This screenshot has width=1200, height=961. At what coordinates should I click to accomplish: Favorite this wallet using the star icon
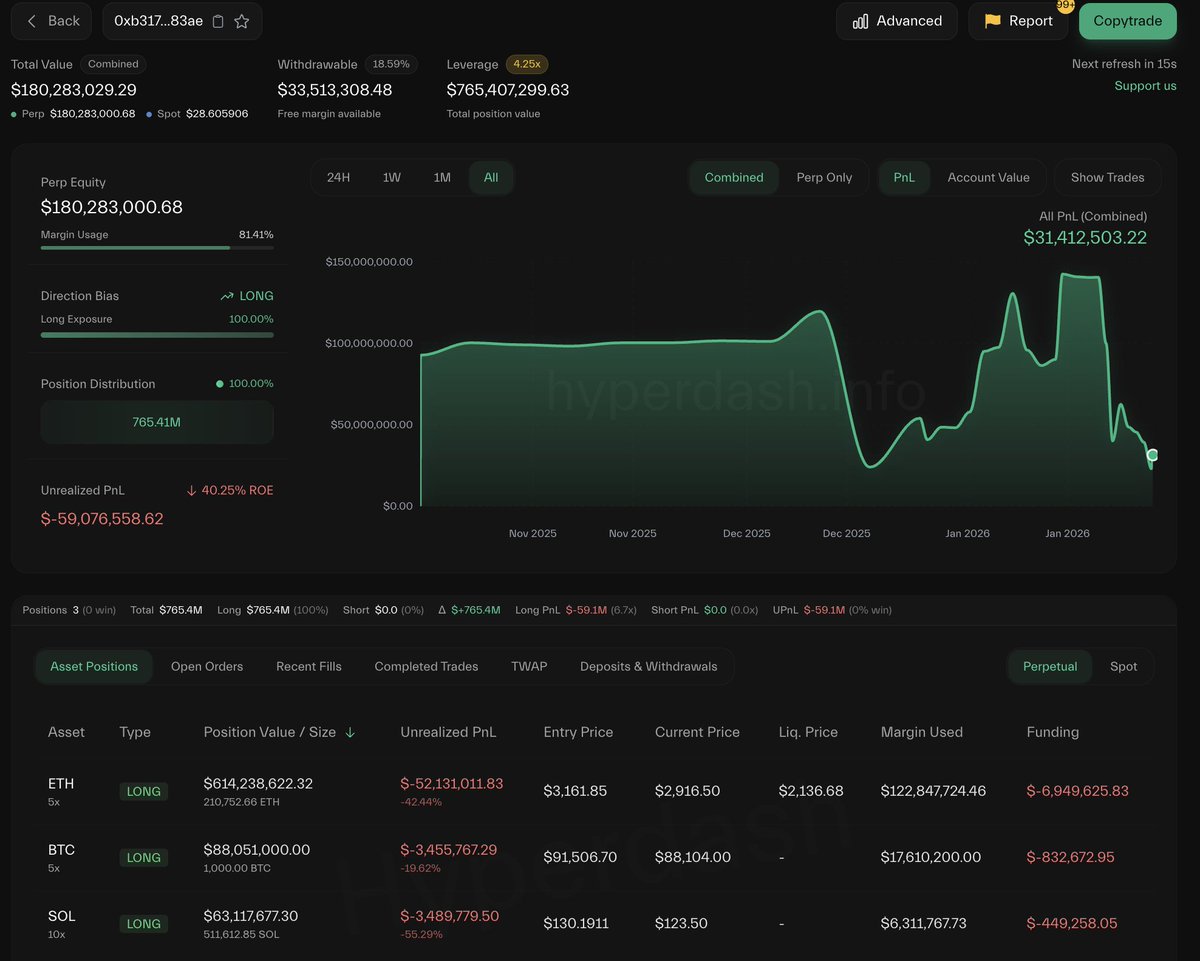pyautogui.click(x=242, y=21)
